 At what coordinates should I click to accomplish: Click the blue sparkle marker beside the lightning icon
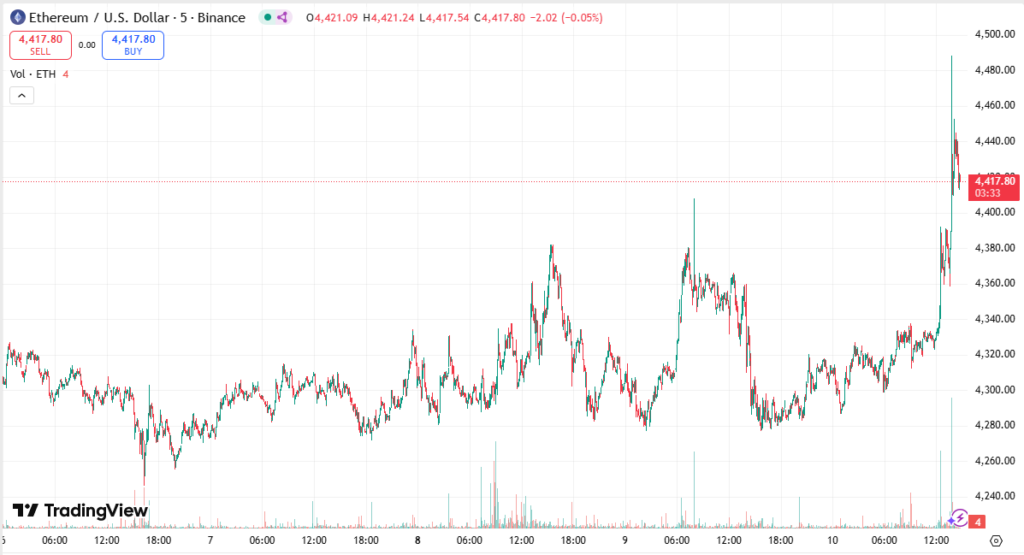pos(951,521)
